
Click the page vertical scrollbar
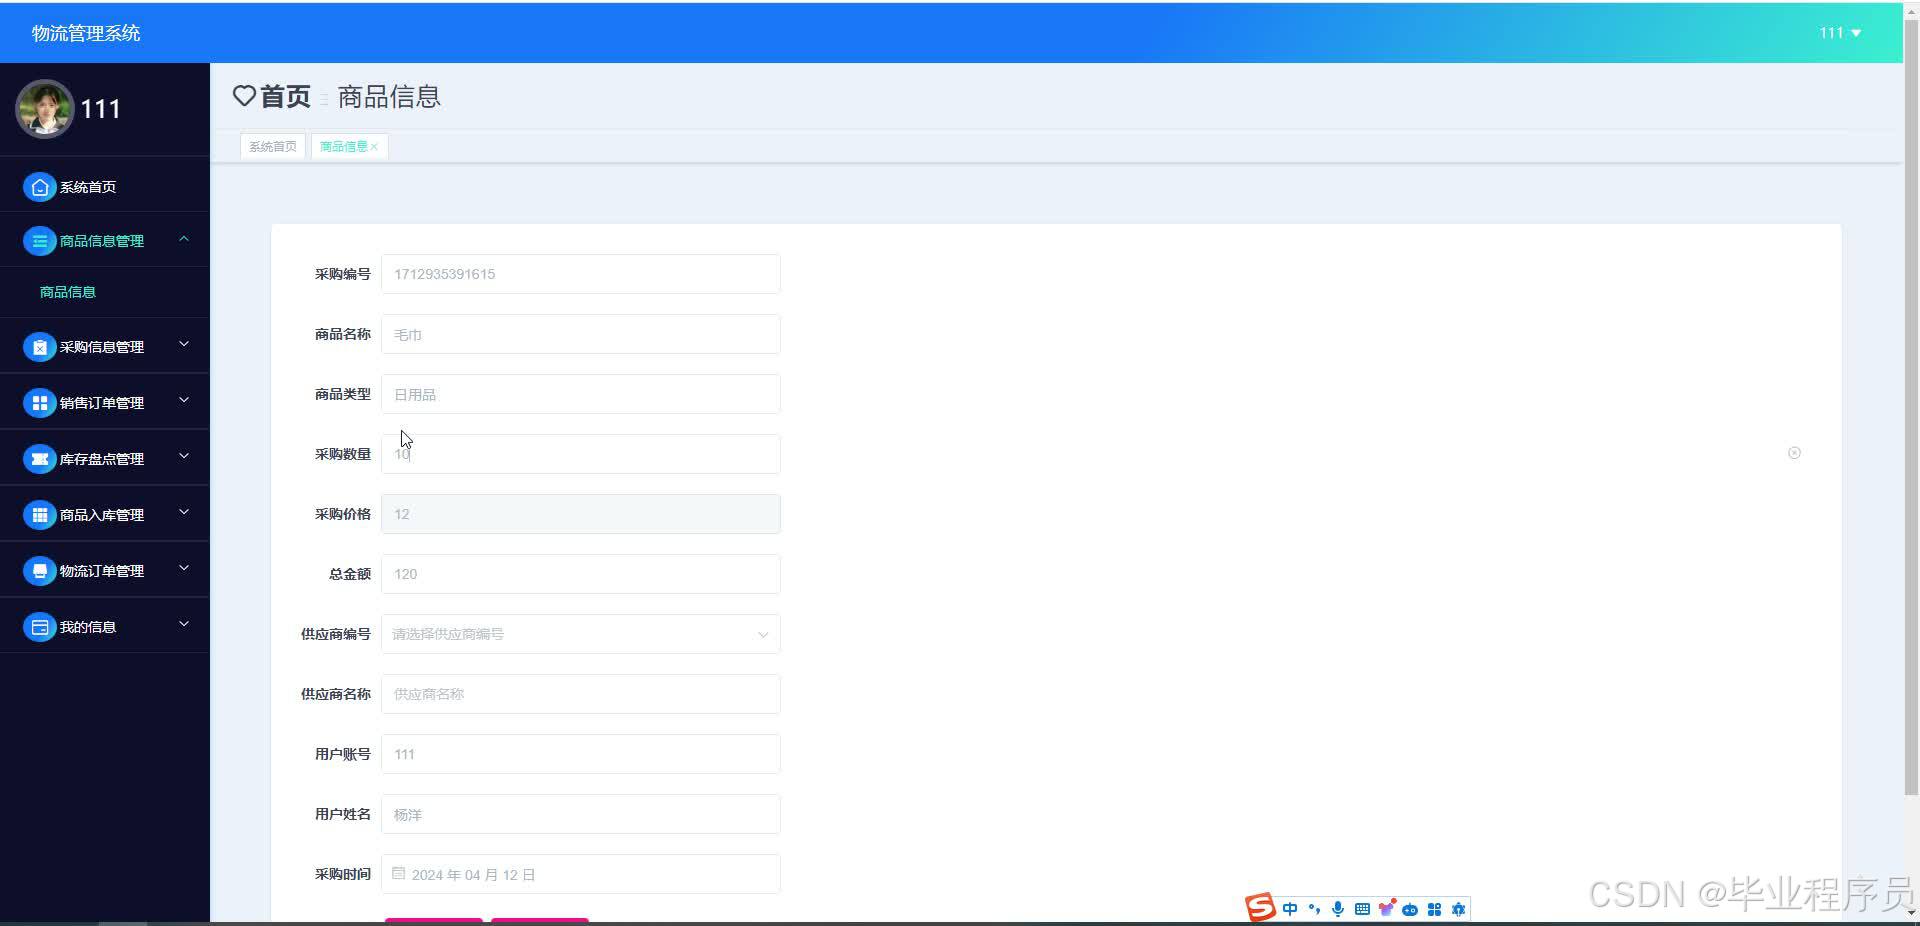tap(1911, 410)
